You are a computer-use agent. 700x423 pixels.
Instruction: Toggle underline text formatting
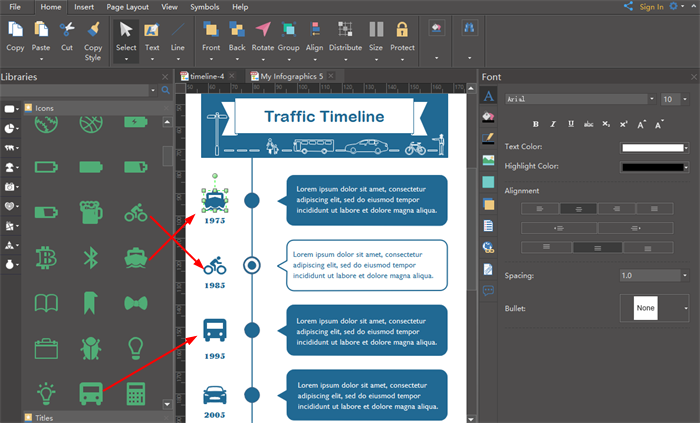point(571,124)
